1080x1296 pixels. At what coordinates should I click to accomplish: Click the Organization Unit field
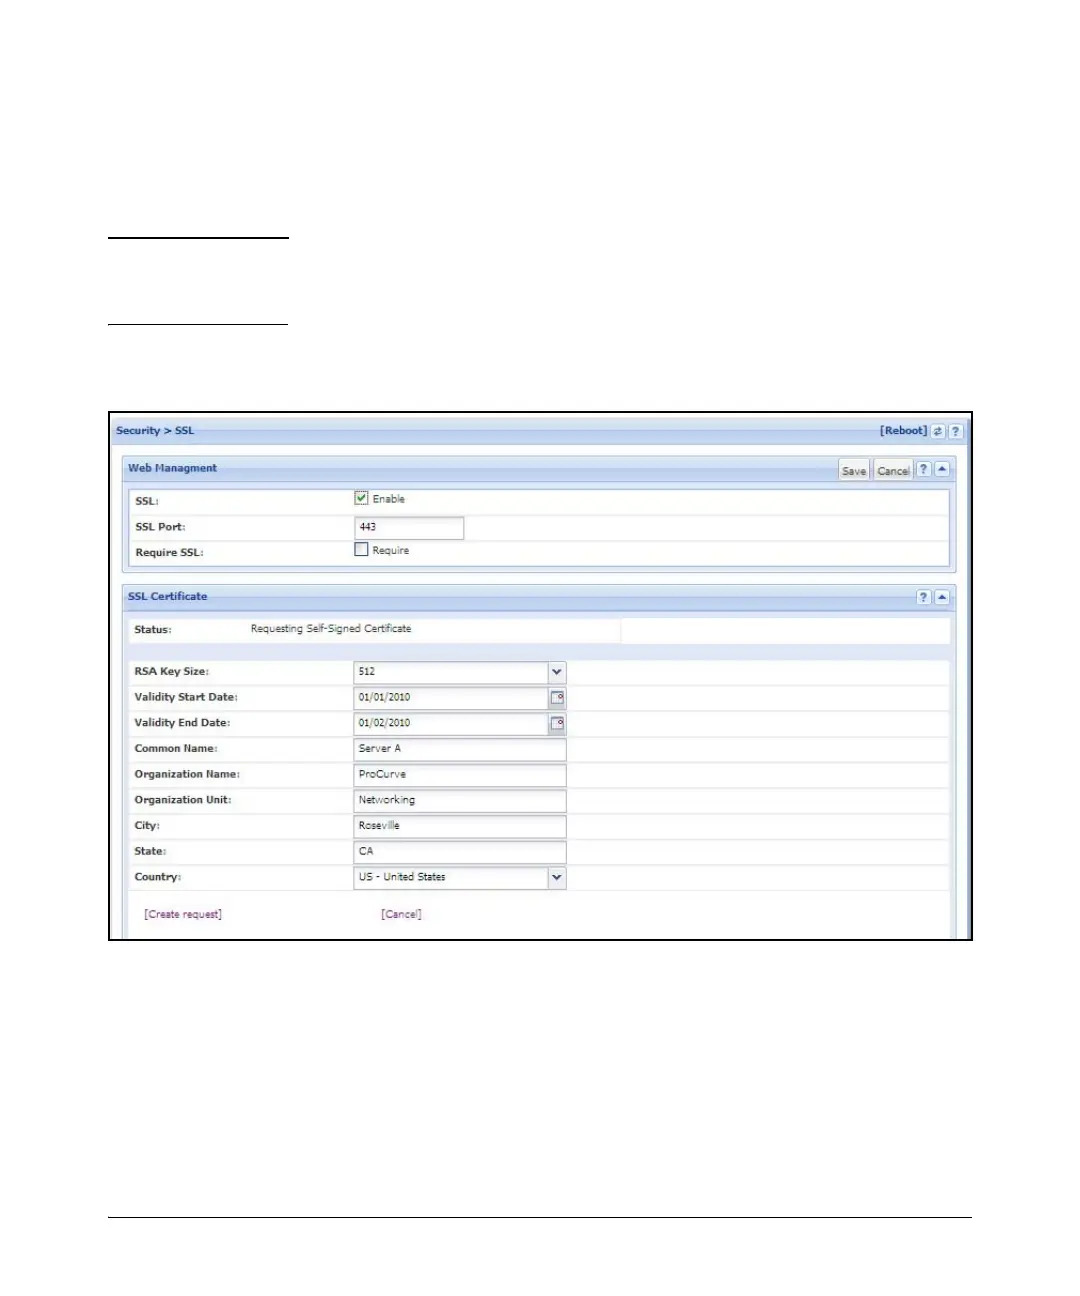click(460, 800)
